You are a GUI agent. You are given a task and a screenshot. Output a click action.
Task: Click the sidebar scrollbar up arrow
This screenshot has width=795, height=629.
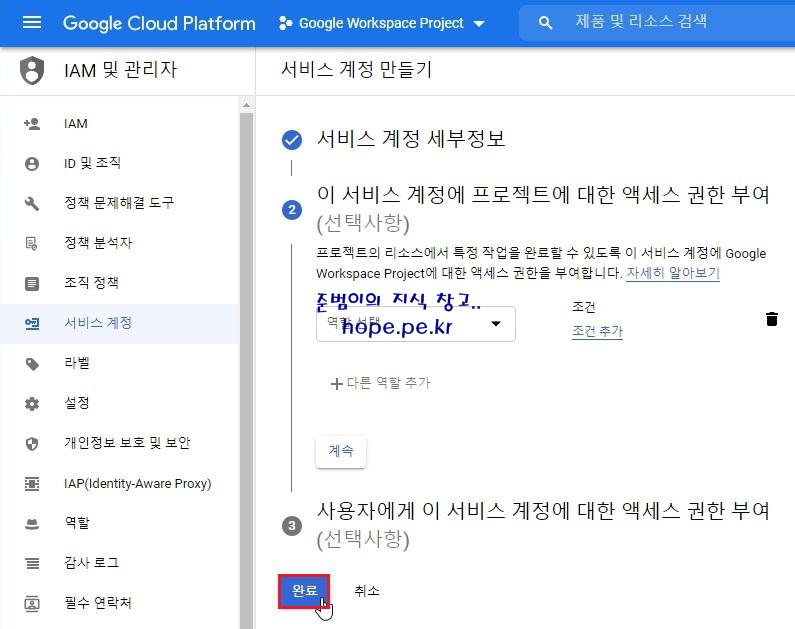click(x=246, y=105)
